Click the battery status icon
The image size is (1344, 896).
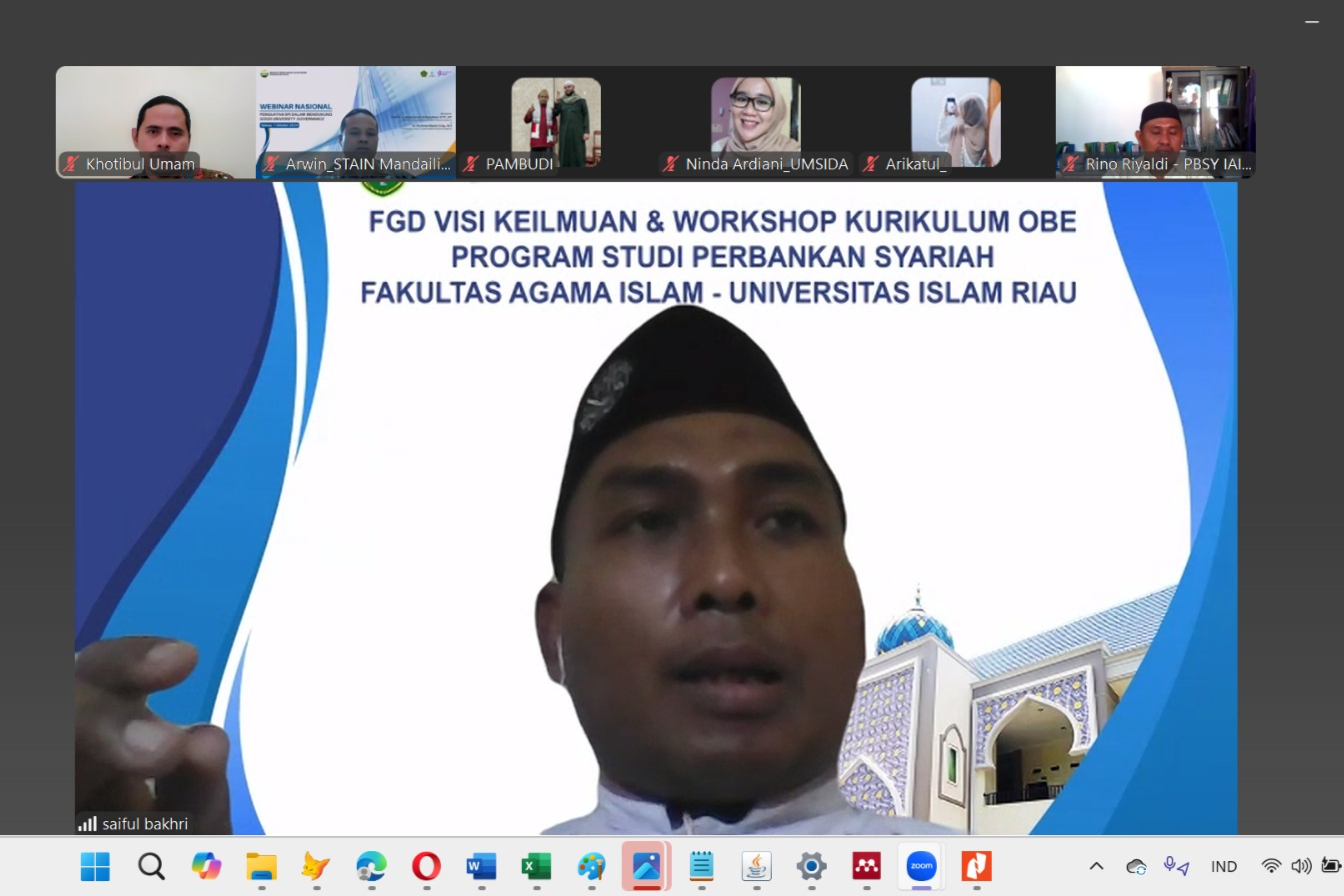pyautogui.click(x=1331, y=866)
